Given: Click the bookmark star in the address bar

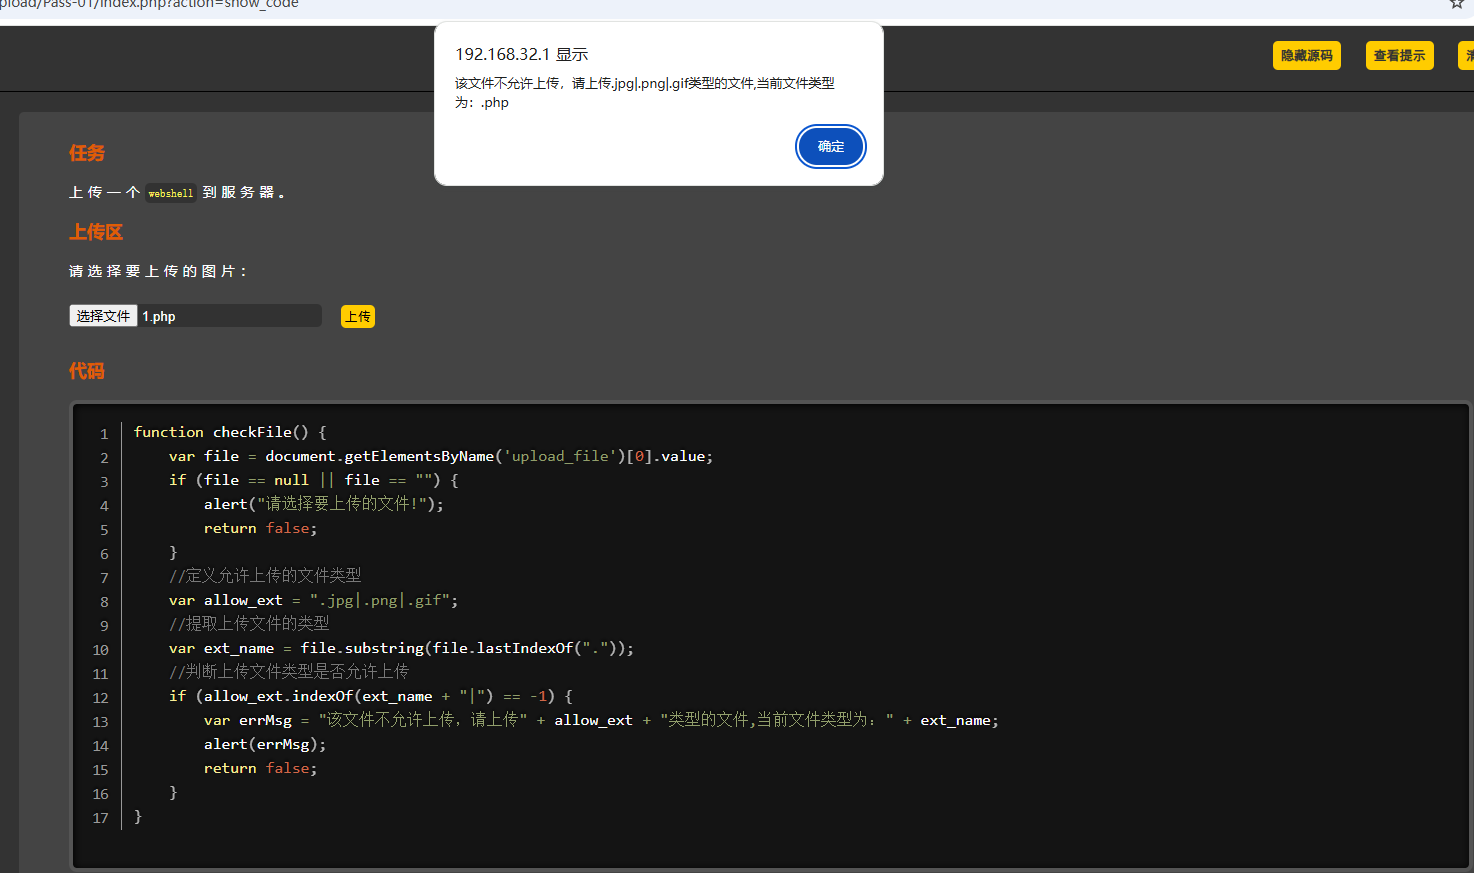Looking at the screenshot, I should coord(1456,4).
